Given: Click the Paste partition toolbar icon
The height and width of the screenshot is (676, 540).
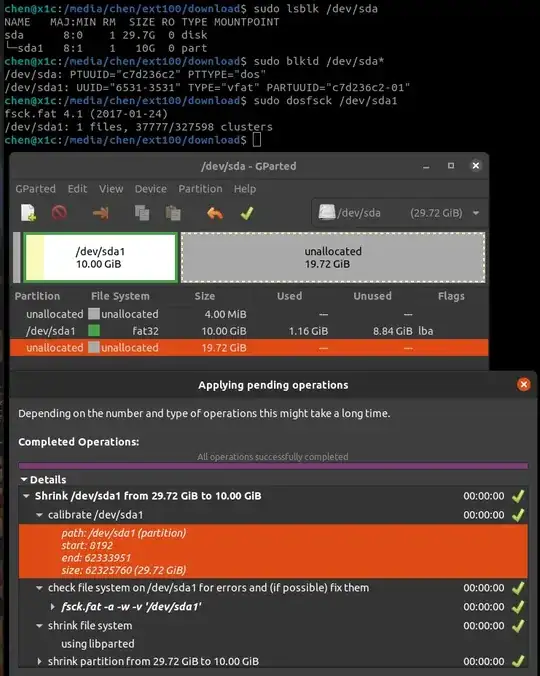Looking at the screenshot, I should 173,213.
